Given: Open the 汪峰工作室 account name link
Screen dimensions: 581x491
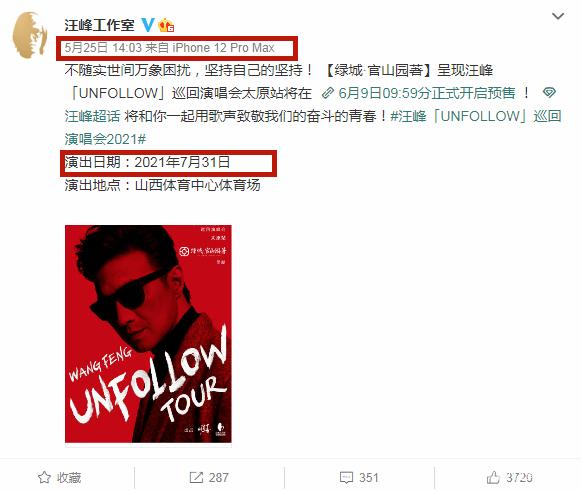Looking at the screenshot, I should (100, 25).
